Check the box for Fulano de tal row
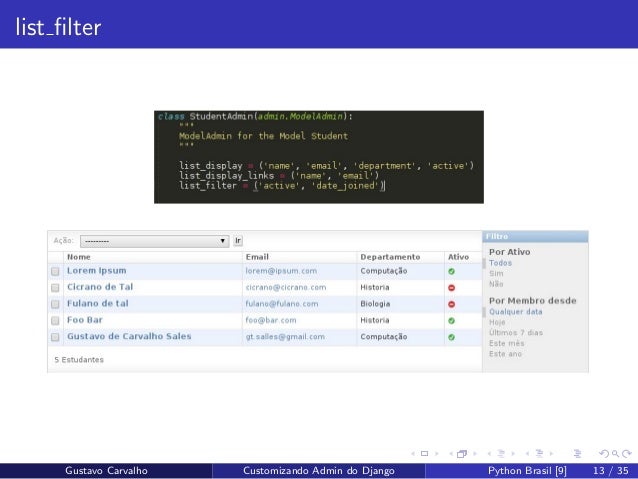 [x=55, y=304]
